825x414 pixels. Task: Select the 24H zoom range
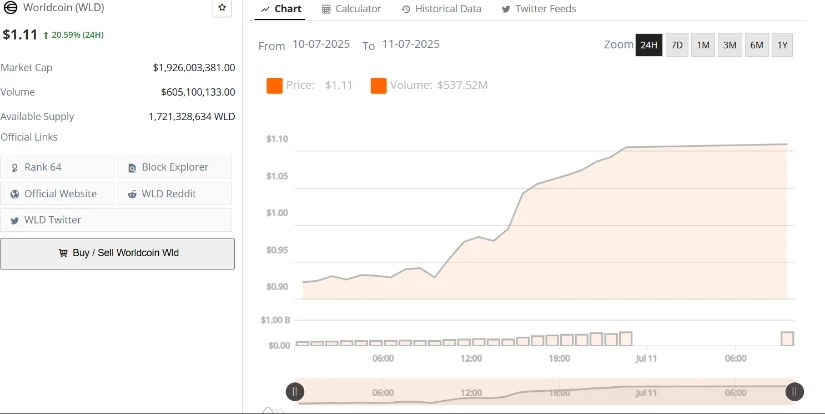point(649,46)
